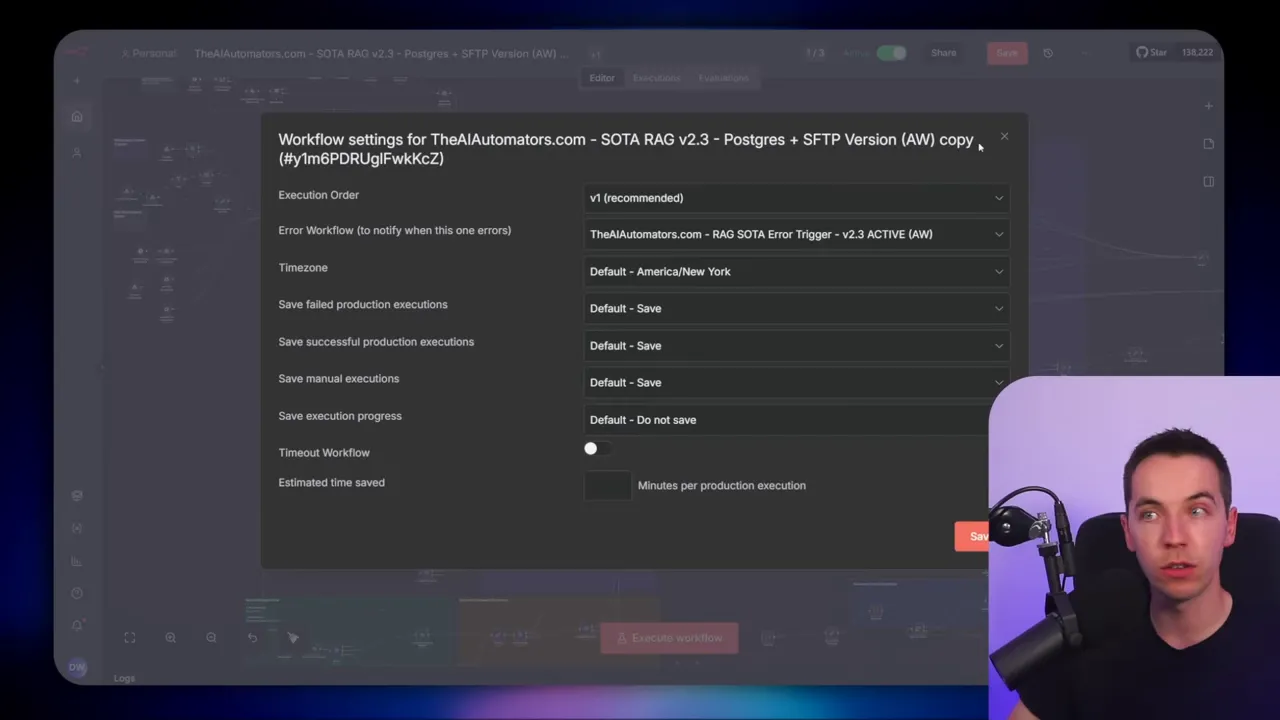Toggle the workflow Active switch
This screenshot has width=1280, height=720.
pos(890,53)
